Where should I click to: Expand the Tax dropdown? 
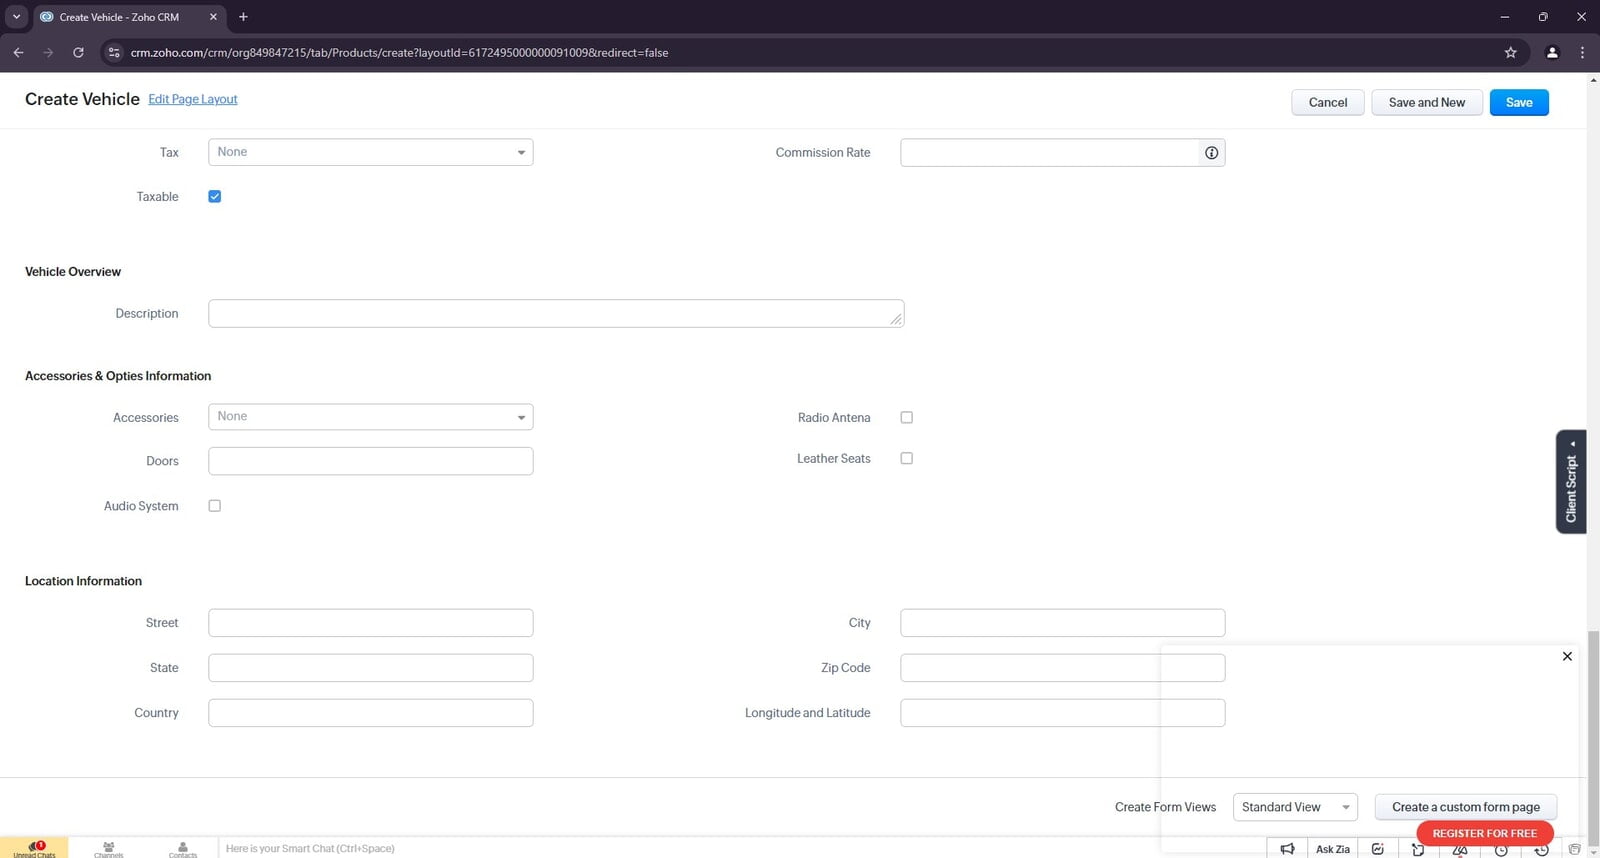(370, 153)
